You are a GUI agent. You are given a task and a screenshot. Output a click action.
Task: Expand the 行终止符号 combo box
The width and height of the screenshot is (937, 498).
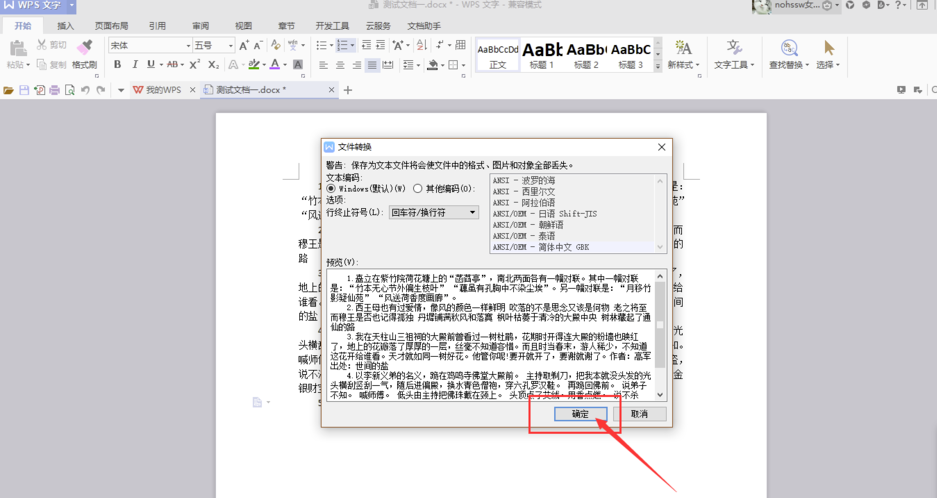434,212
